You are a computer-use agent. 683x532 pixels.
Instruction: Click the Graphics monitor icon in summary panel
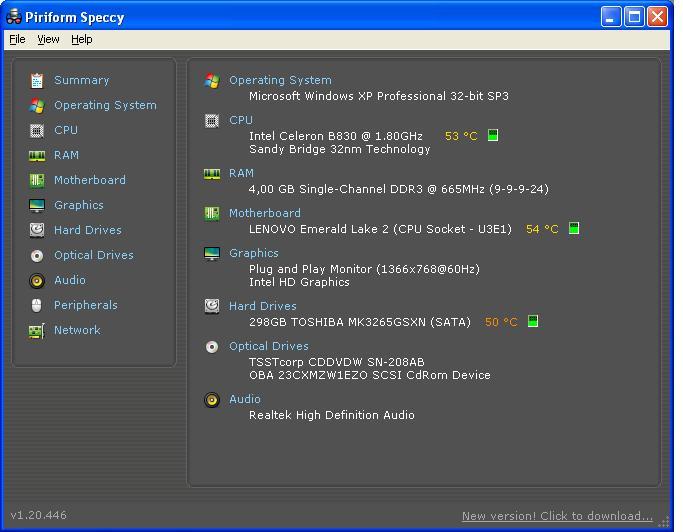pos(212,254)
